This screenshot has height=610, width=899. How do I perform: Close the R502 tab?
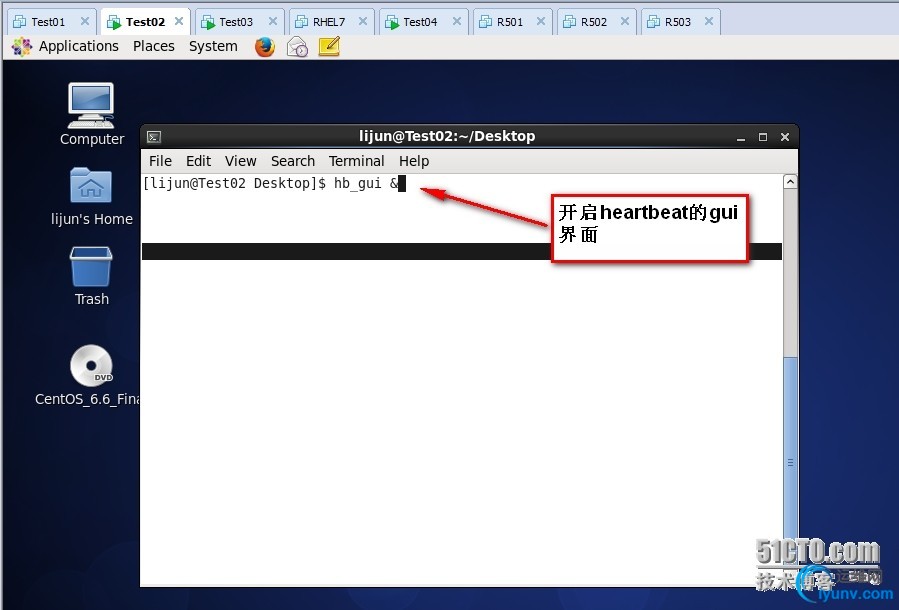[625, 21]
